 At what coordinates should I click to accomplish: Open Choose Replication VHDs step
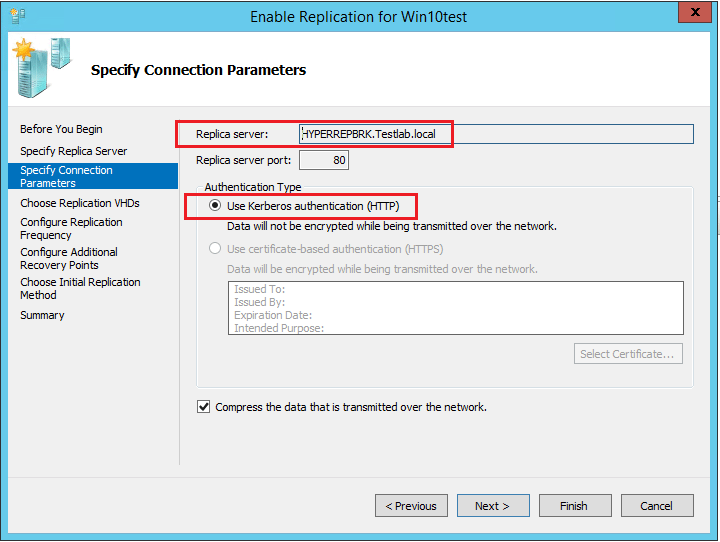[x=80, y=203]
